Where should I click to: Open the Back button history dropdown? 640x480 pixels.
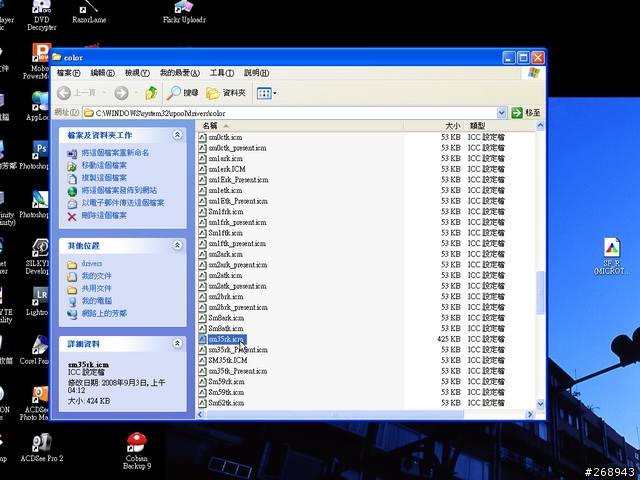104,93
